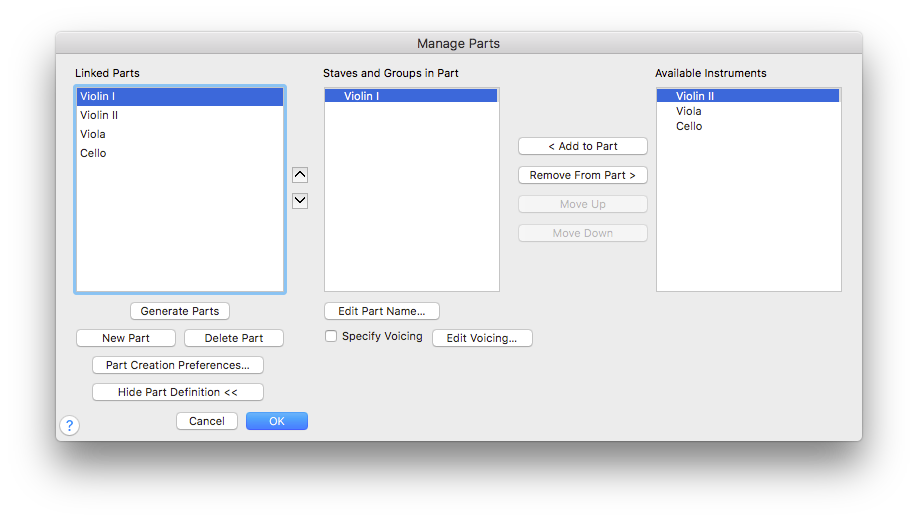Create a New Part
The image size is (918, 521).
pos(126,338)
